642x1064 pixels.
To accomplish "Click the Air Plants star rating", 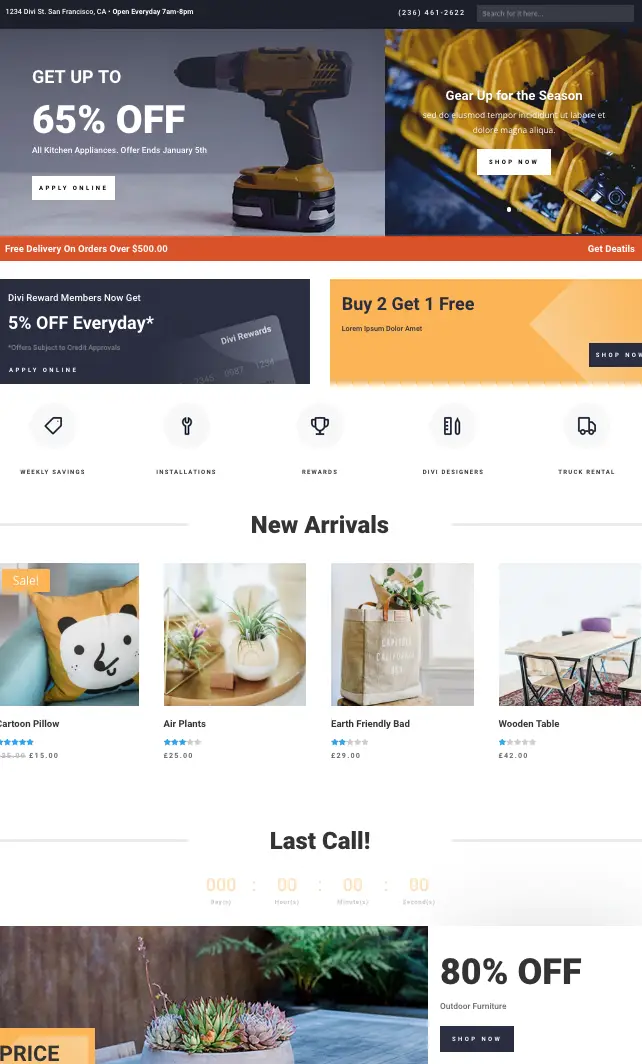I will point(183,742).
